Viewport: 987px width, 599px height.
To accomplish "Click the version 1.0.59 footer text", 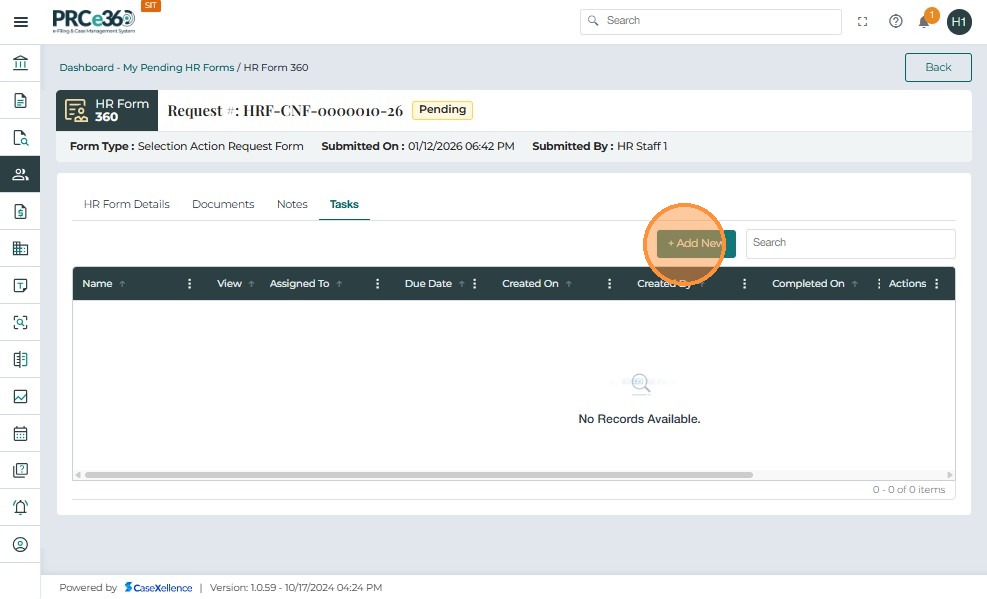I will (x=296, y=588).
